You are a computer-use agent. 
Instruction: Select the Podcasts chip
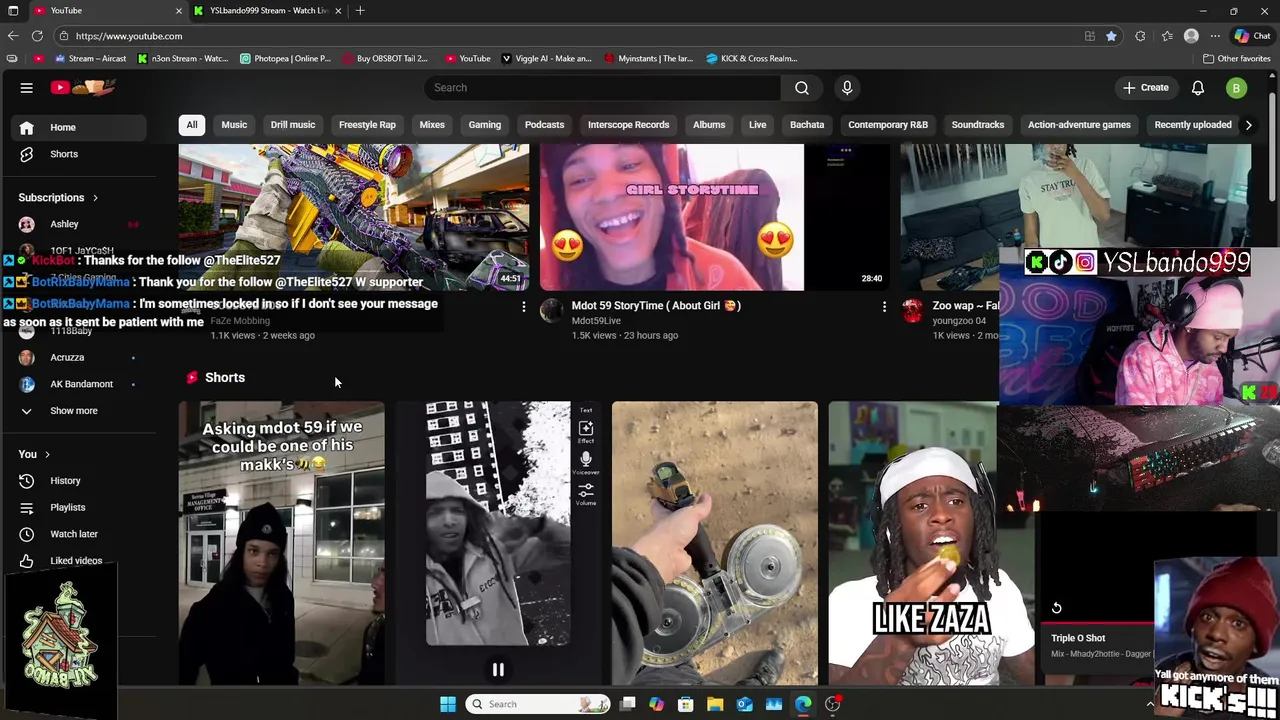tap(545, 125)
